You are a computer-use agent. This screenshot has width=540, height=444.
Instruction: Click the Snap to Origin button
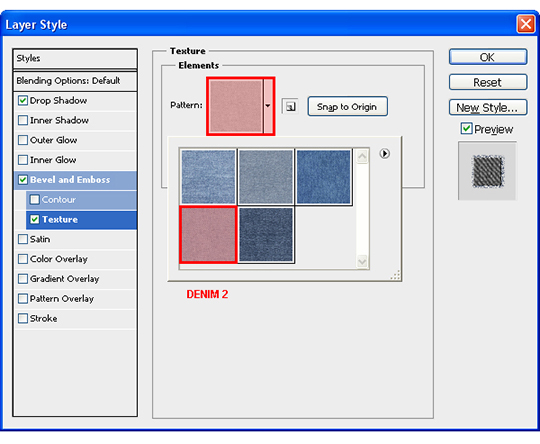click(347, 106)
